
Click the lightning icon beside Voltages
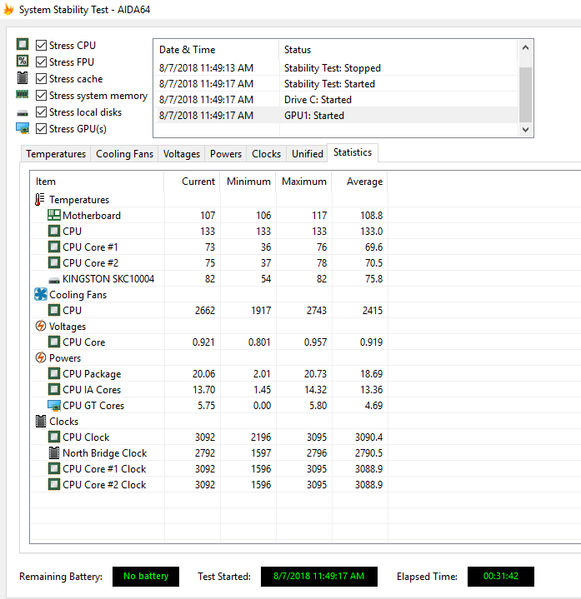[x=40, y=326]
